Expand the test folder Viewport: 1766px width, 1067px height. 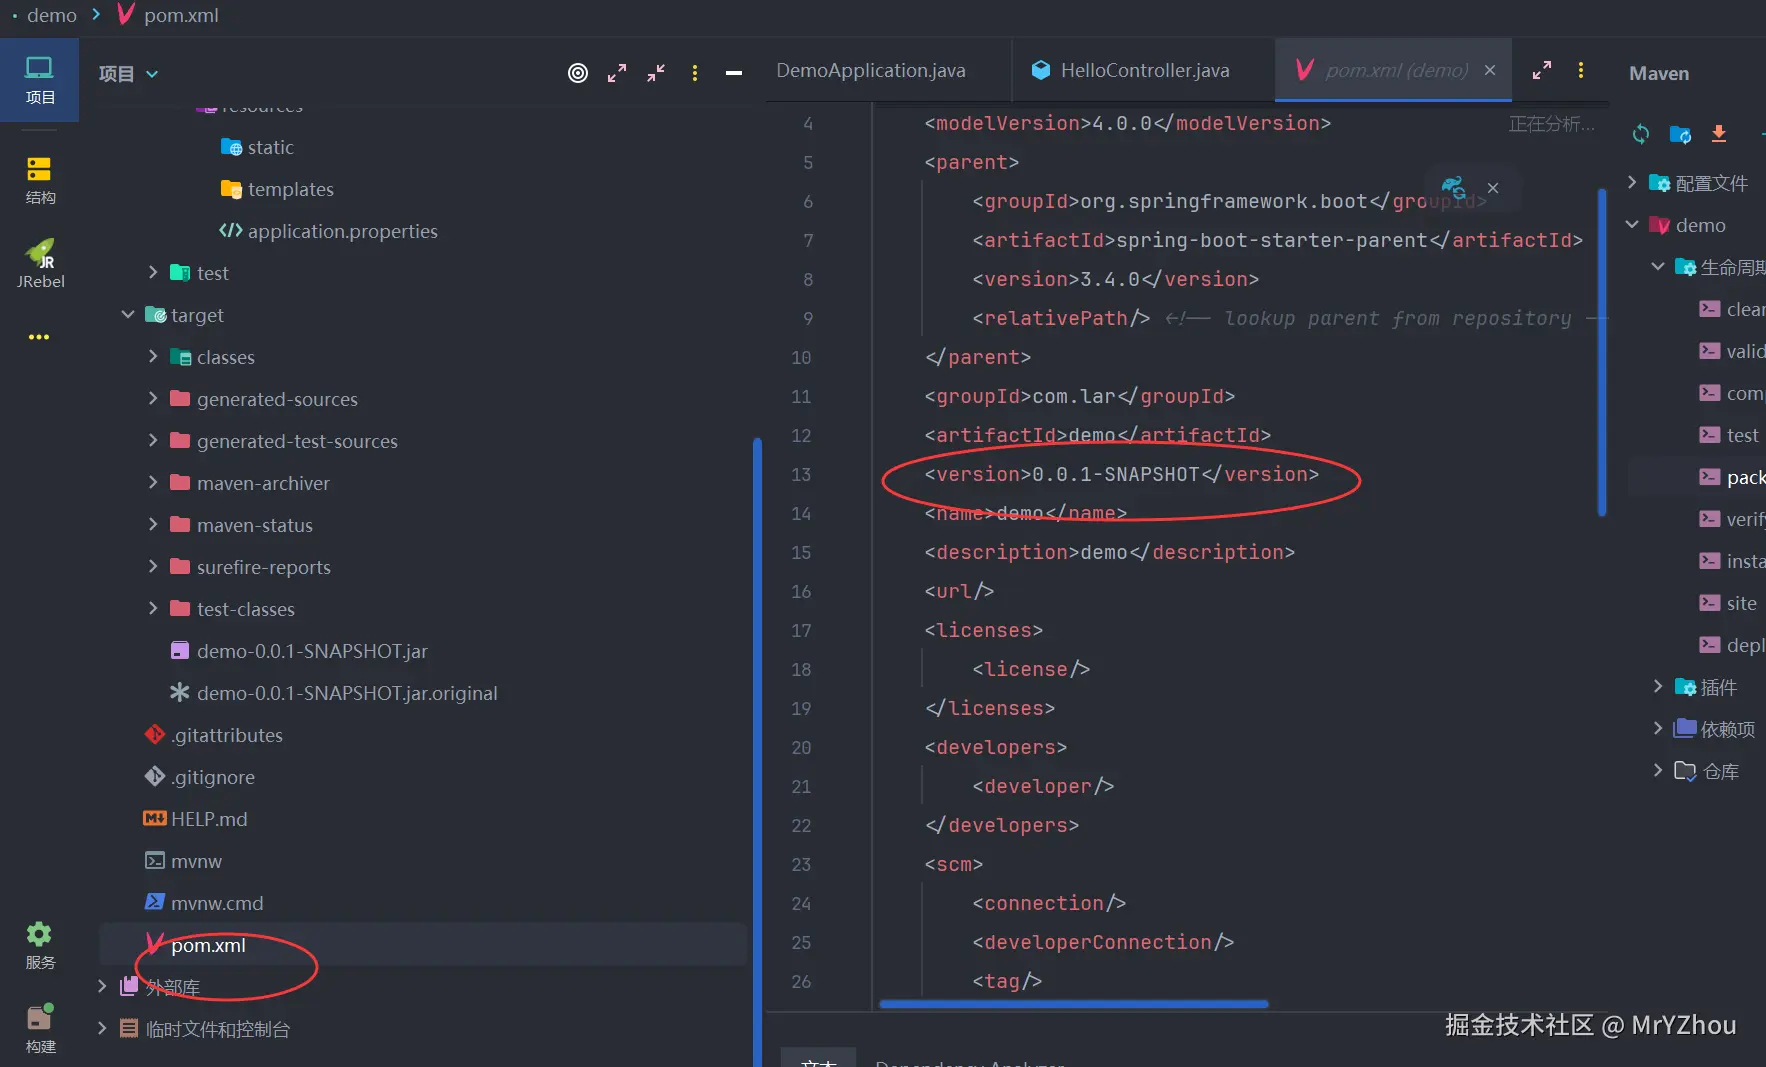click(153, 272)
